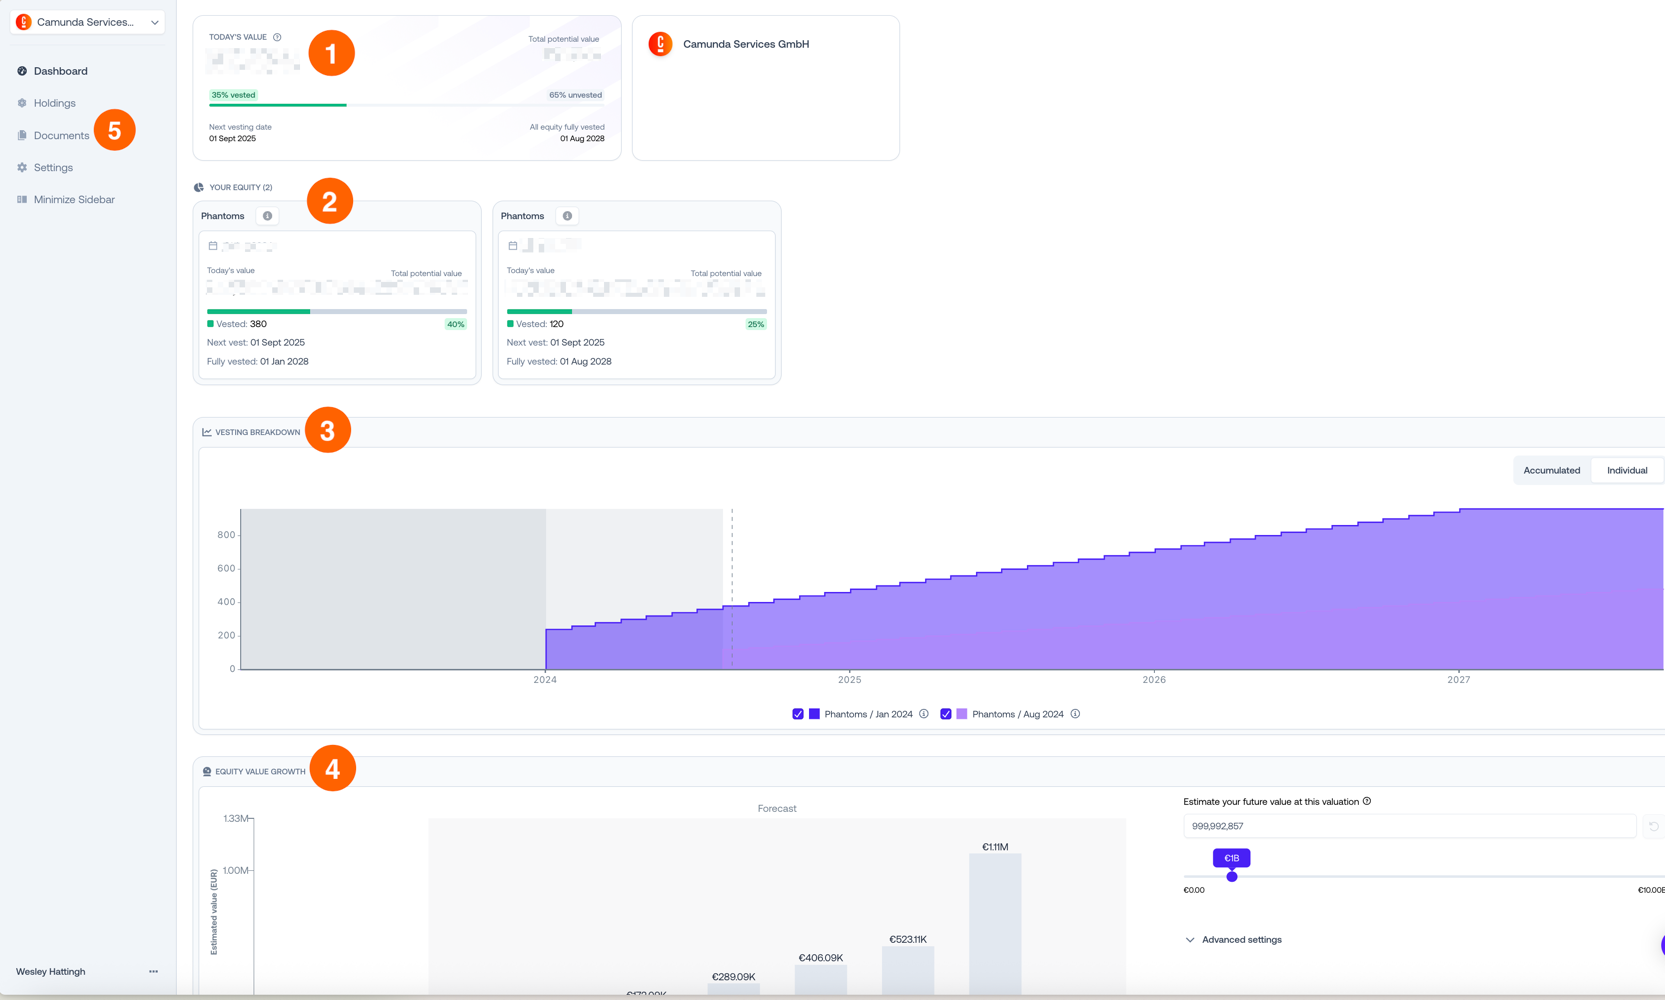
Task: Click the 'Vested: 120' text
Action: coord(540,324)
